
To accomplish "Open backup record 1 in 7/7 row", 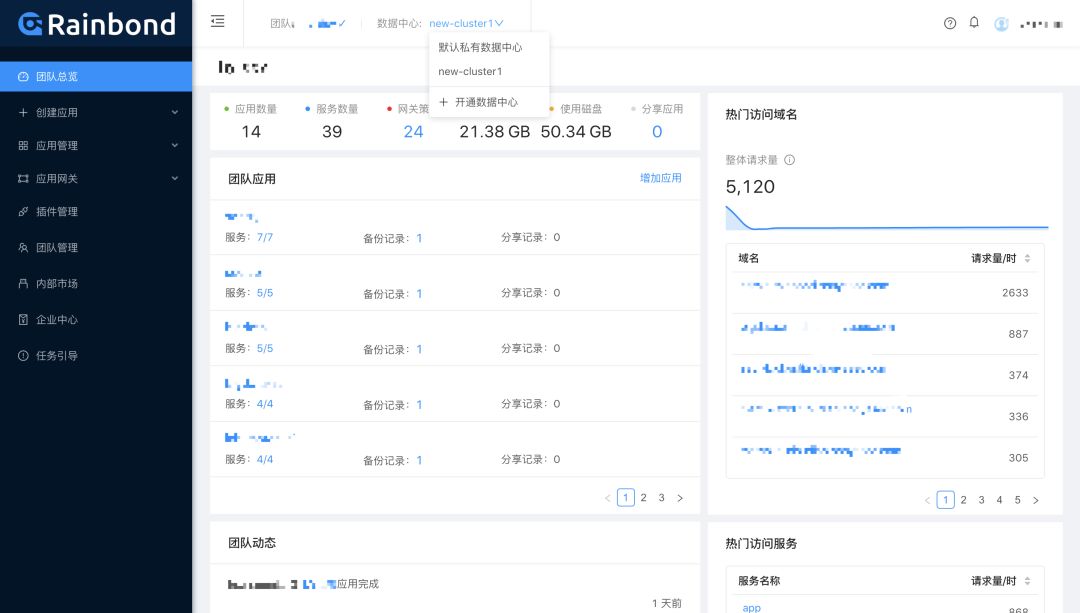I will tap(419, 238).
